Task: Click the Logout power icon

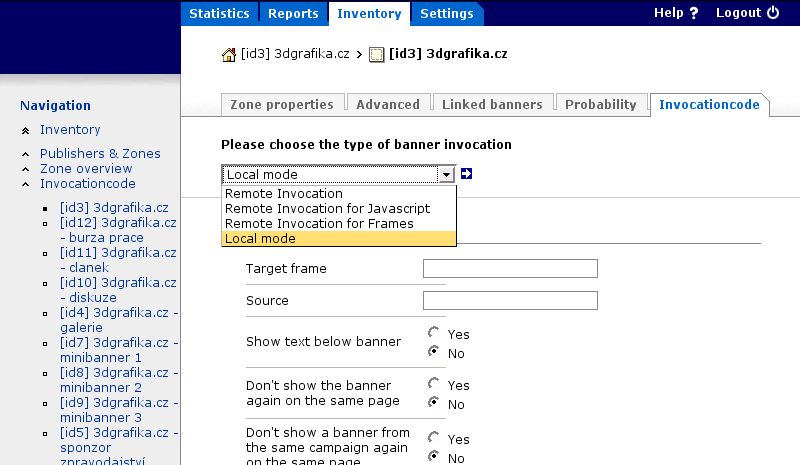Action: point(773,13)
